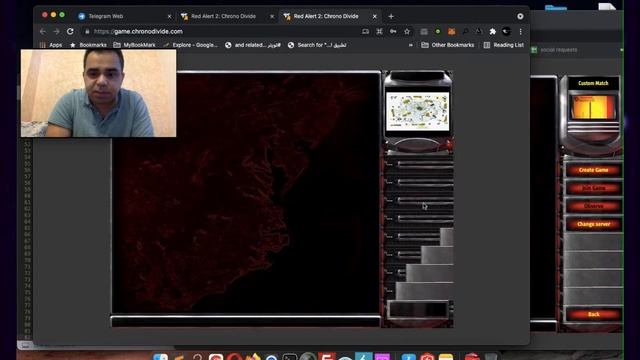Open Chrome's three-dot menu

[x=520, y=31]
